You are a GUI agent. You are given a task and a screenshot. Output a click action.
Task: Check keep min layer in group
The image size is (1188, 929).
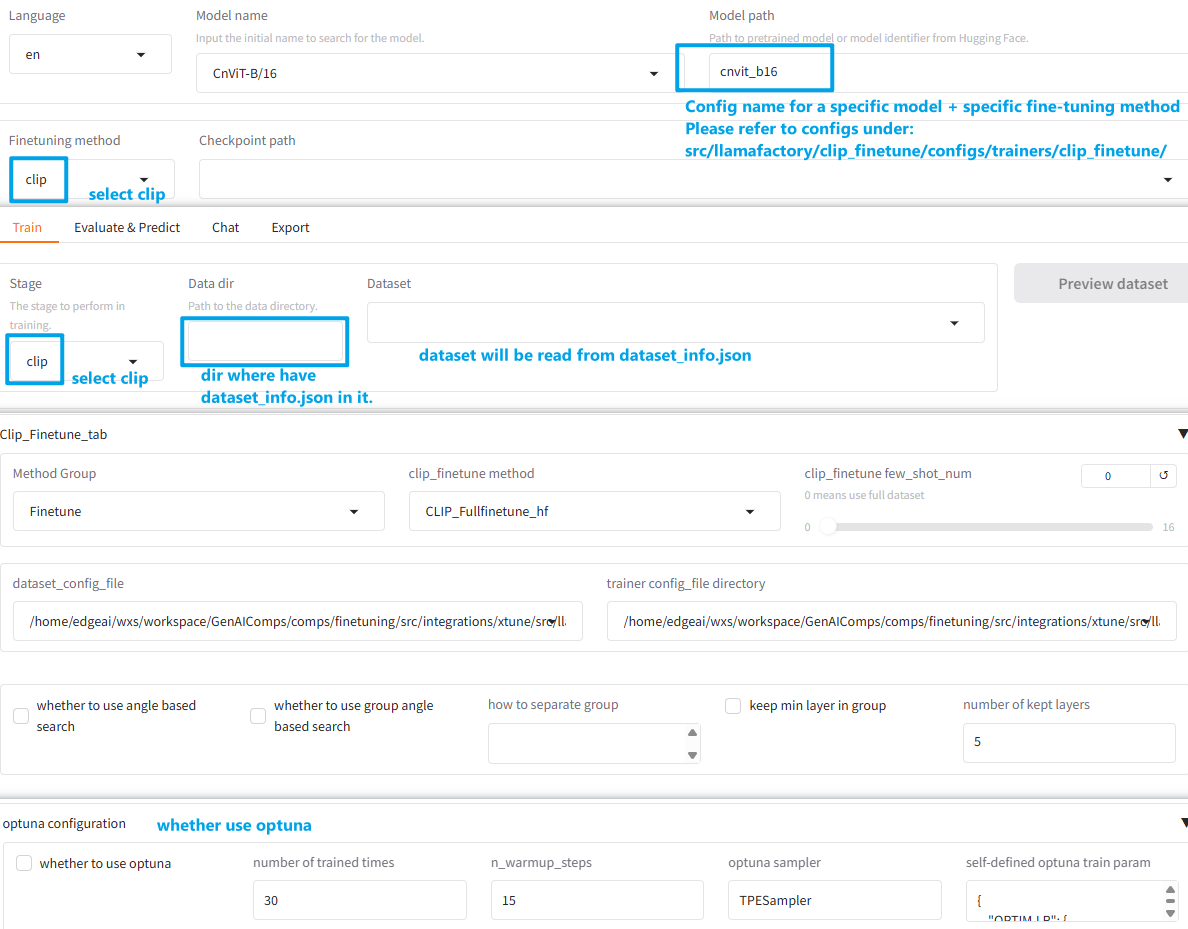733,706
